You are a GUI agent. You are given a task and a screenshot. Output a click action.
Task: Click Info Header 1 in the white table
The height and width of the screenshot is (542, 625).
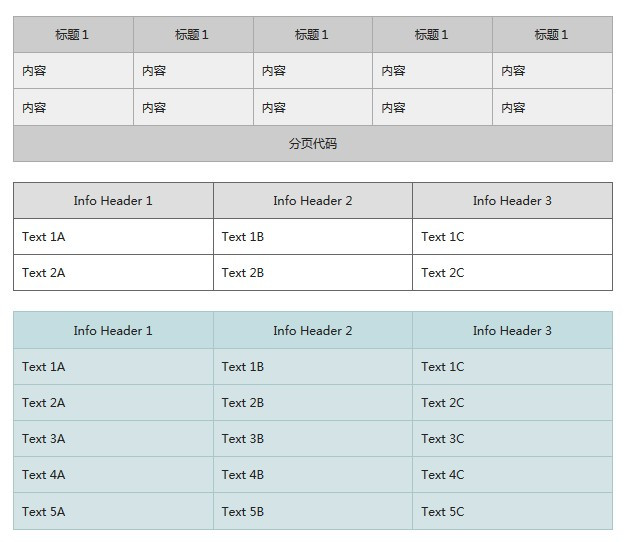(x=113, y=201)
